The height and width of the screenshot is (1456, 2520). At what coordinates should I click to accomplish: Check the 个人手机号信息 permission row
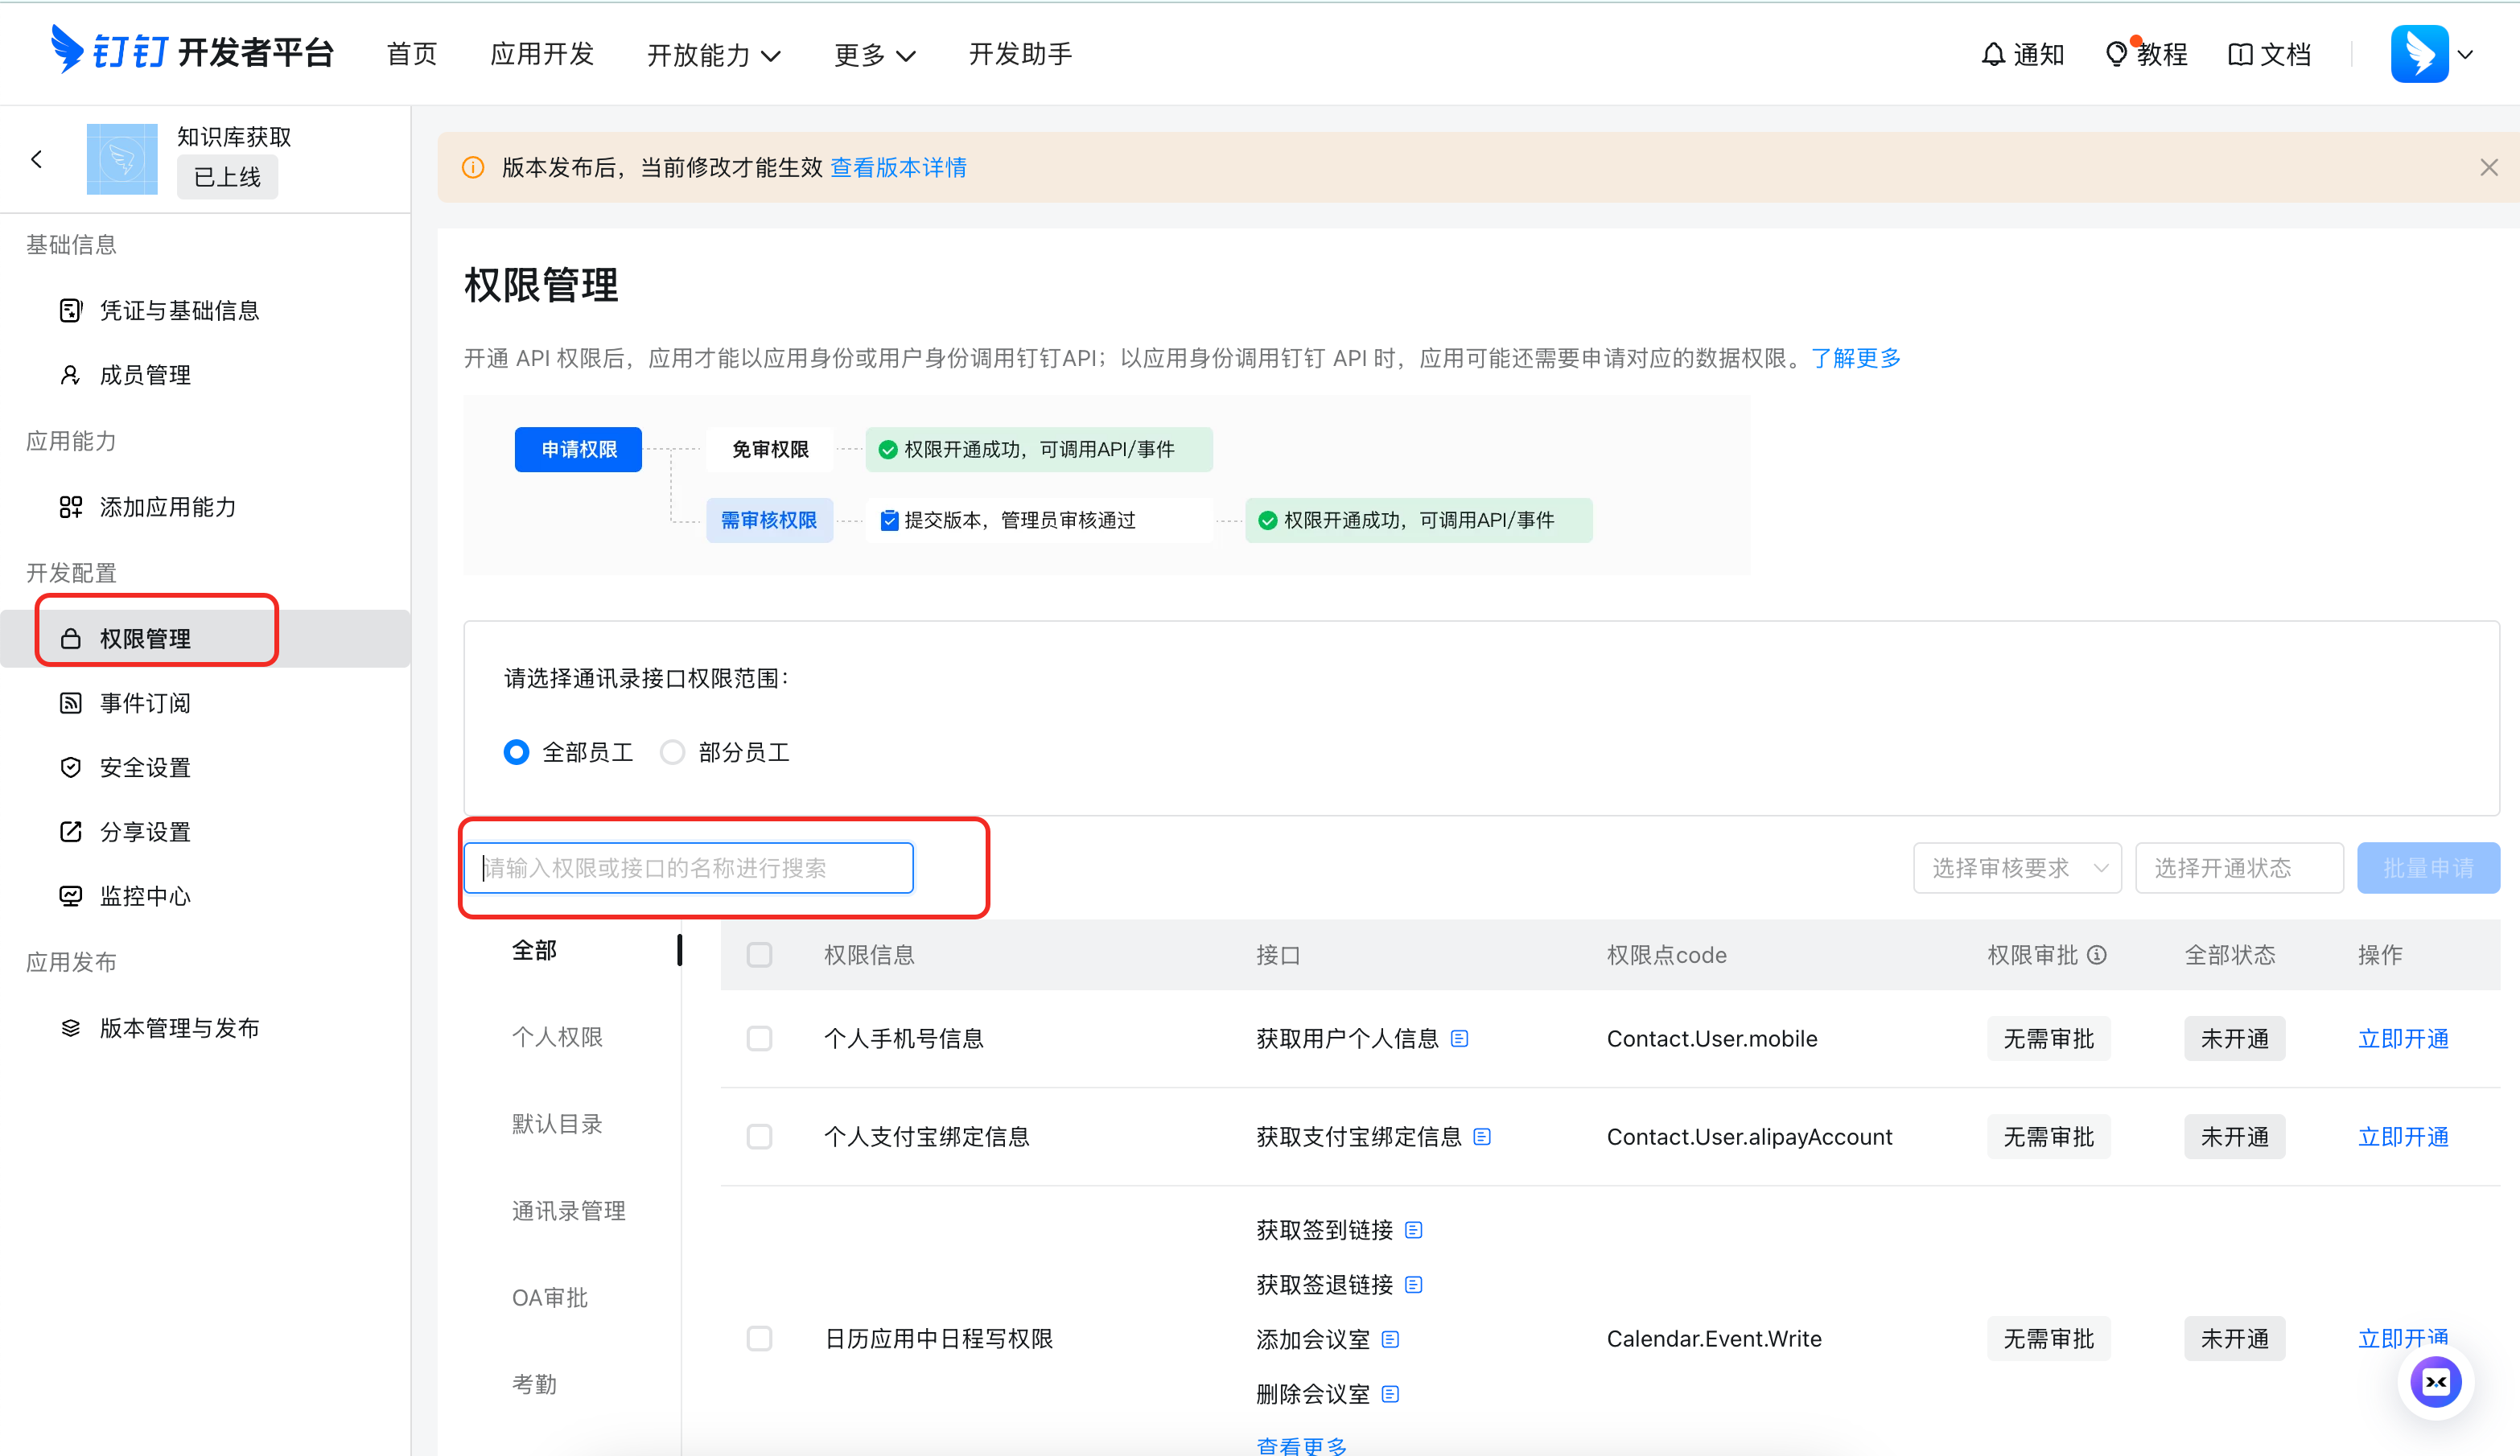pos(760,1038)
